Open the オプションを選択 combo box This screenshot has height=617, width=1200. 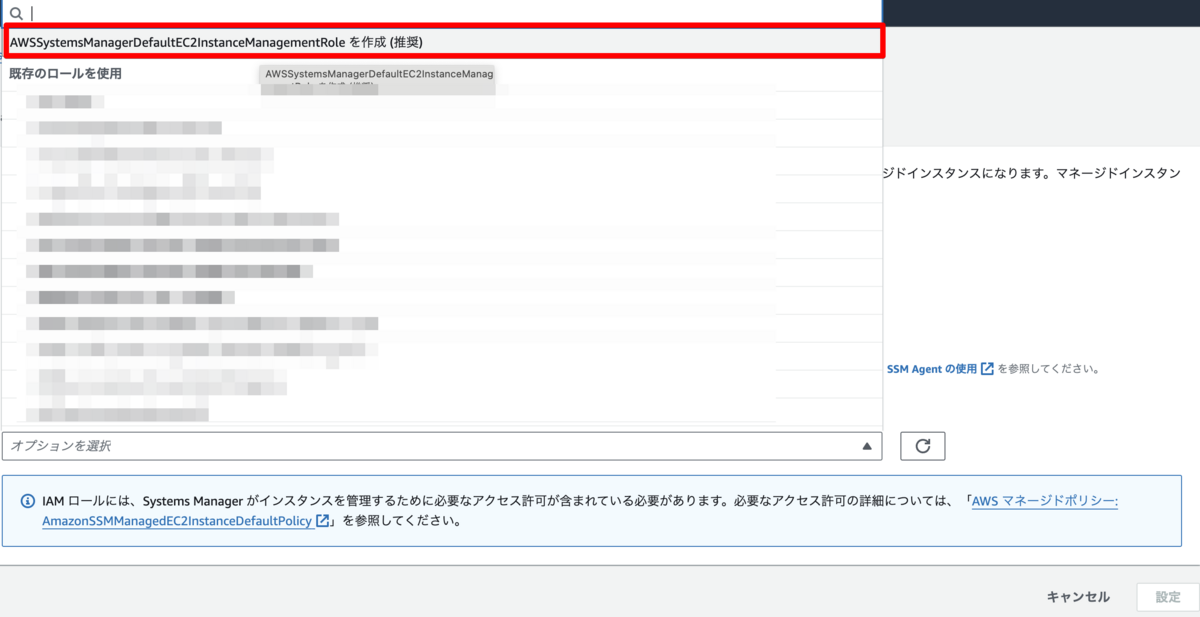coord(440,446)
